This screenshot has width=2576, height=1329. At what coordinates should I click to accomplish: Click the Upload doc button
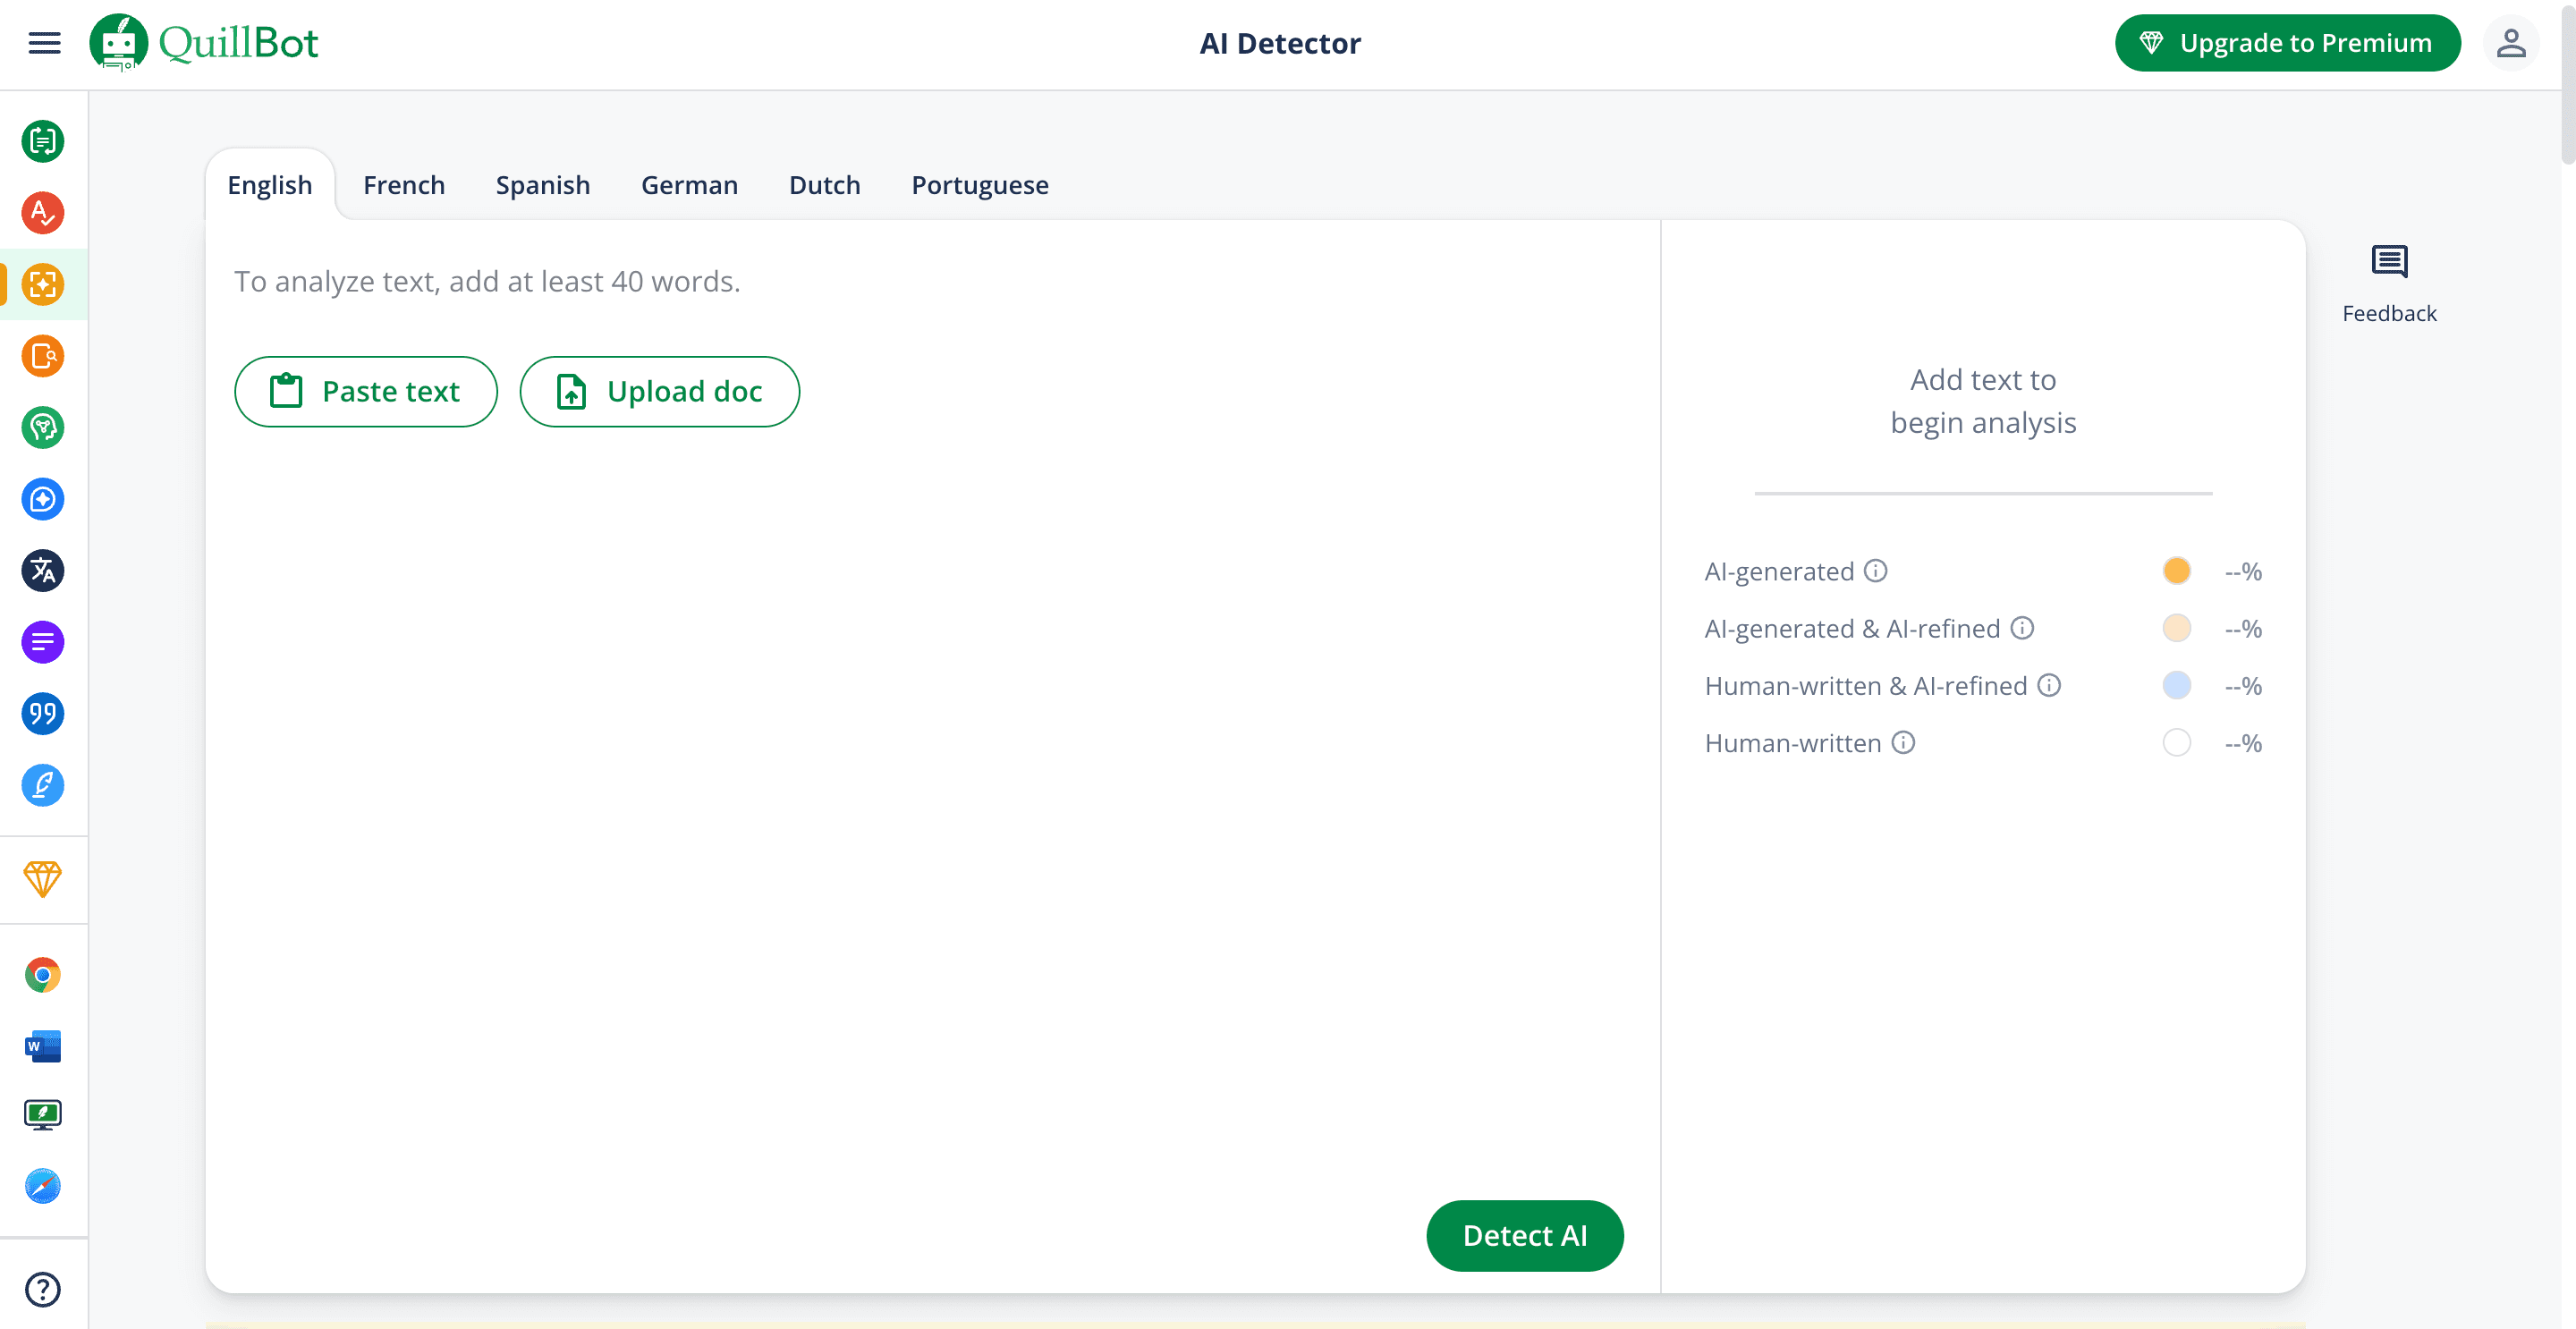click(659, 391)
